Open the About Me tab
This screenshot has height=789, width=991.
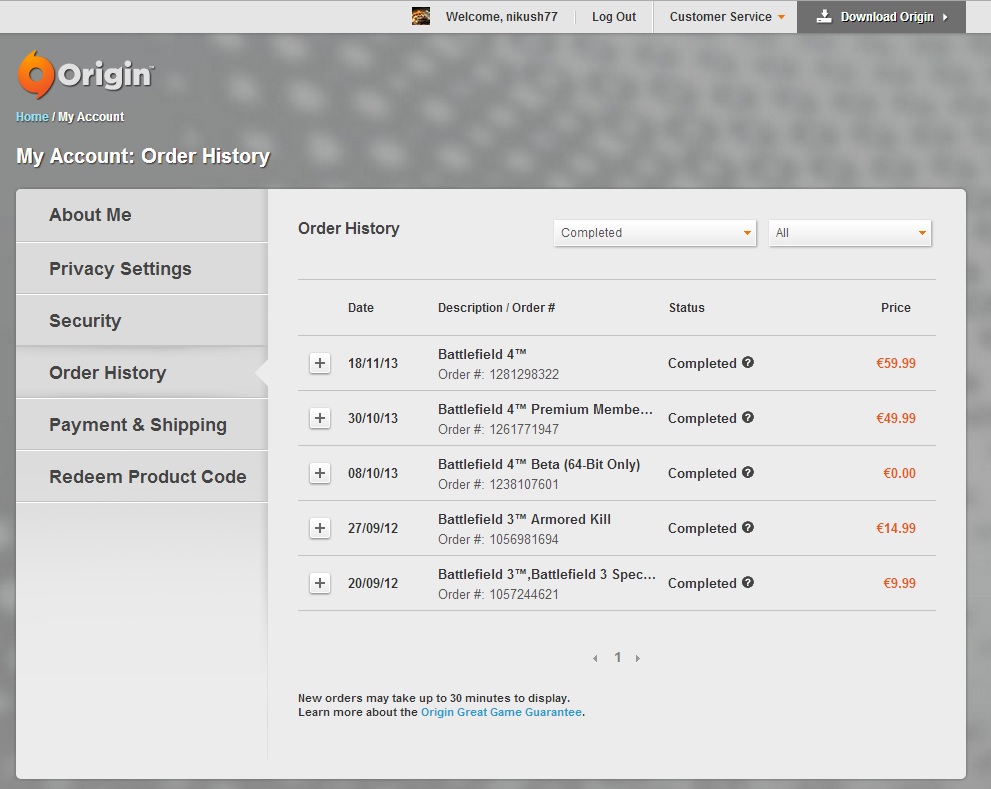142,215
